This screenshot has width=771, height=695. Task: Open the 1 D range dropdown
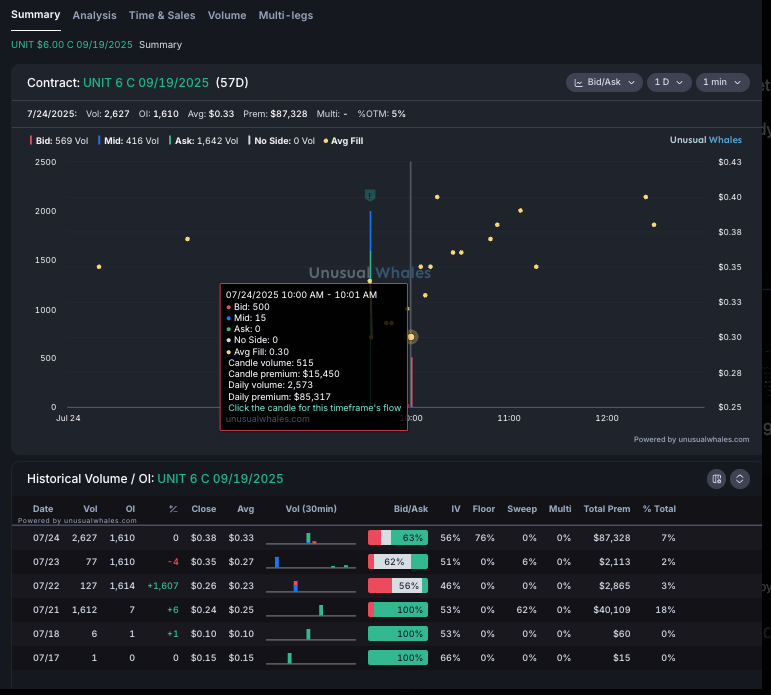(669, 82)
